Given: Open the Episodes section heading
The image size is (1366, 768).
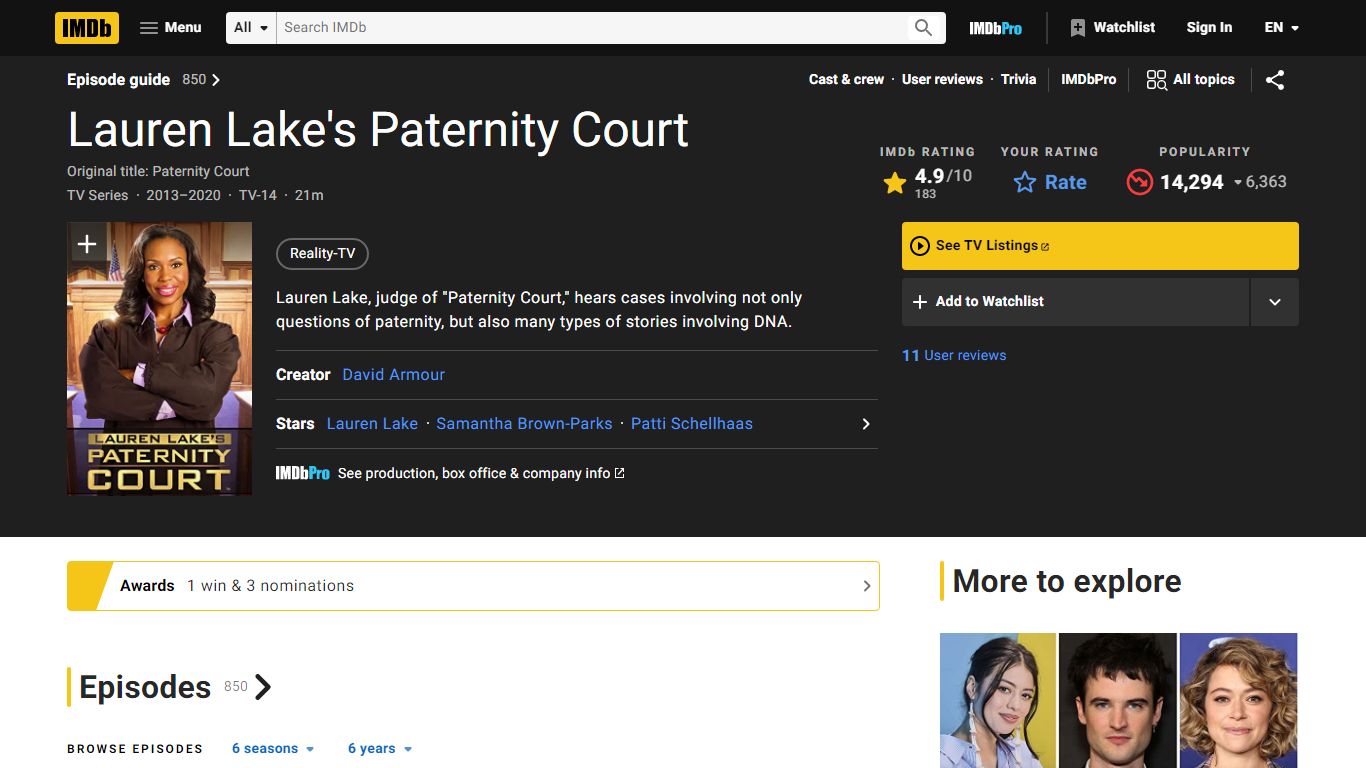Looking at the screenshot, I should click(145, 687).
